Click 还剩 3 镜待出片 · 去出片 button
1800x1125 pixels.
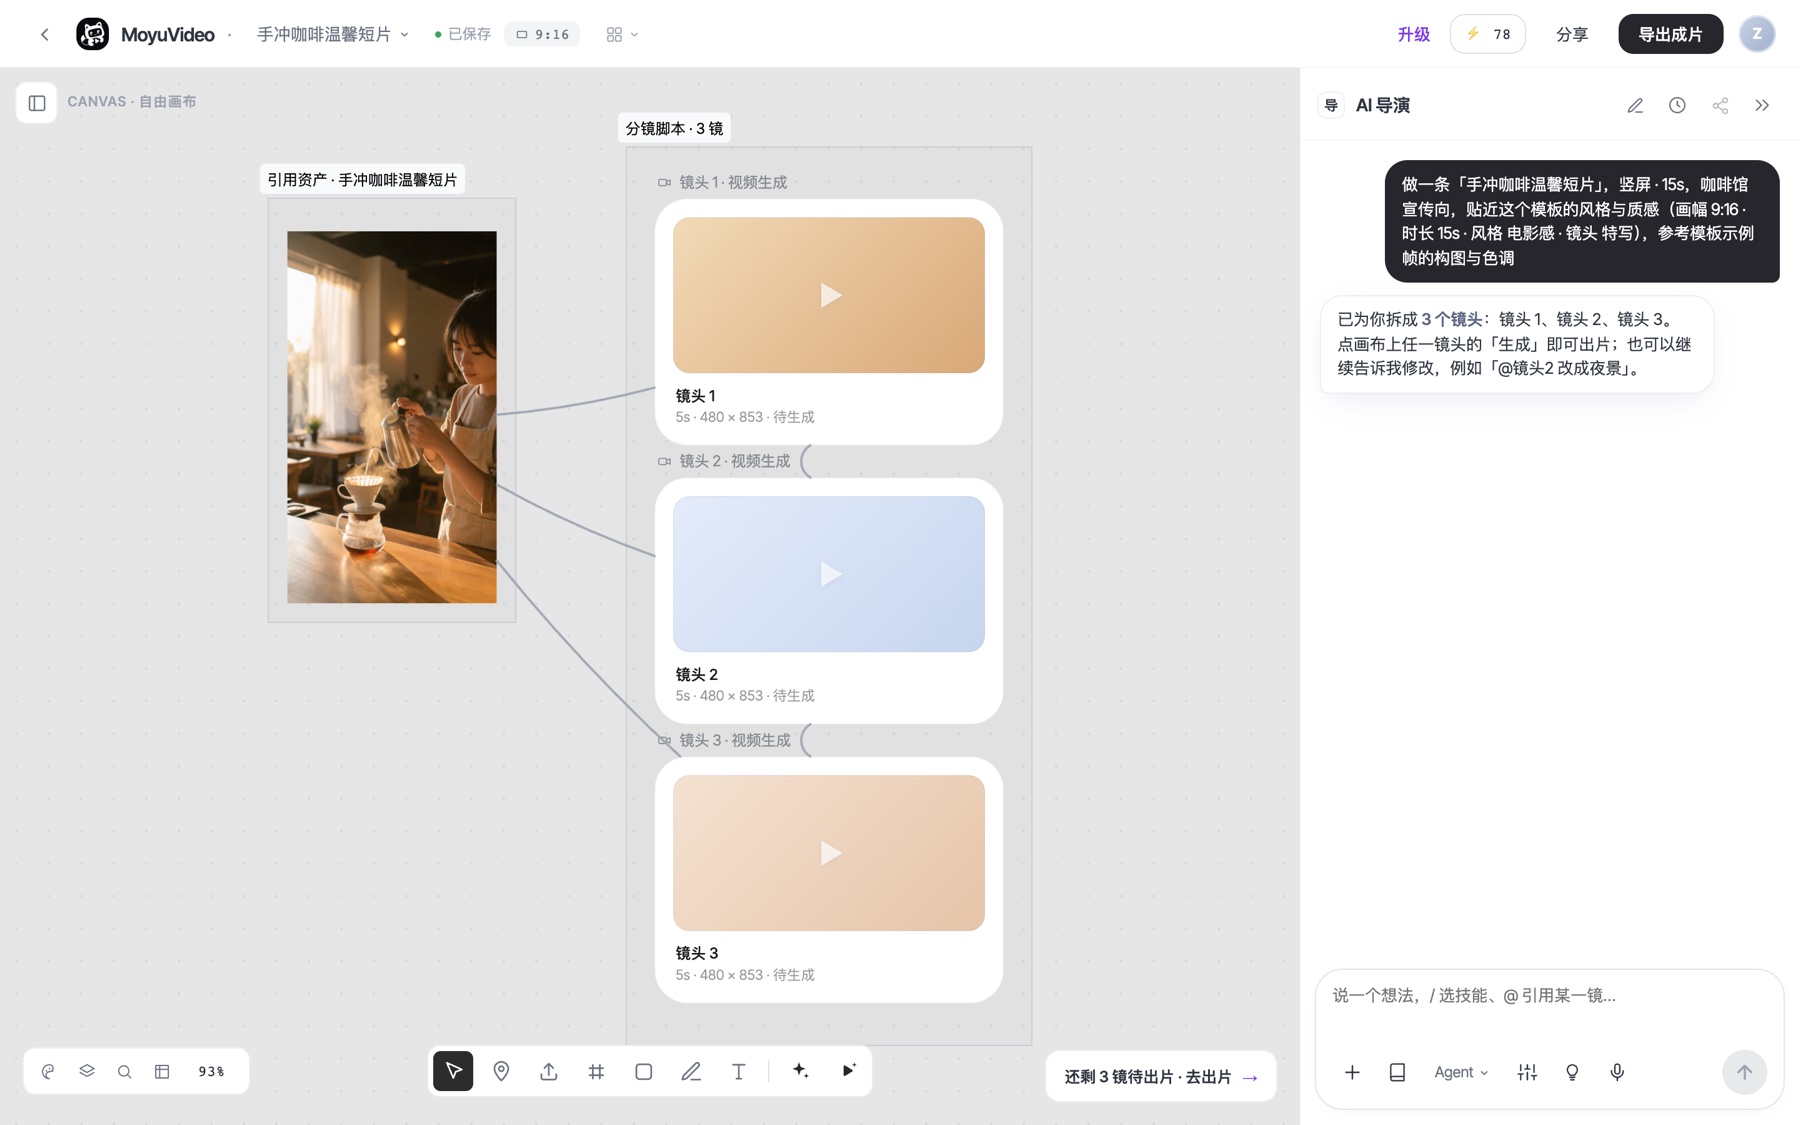[1161, 1077]
